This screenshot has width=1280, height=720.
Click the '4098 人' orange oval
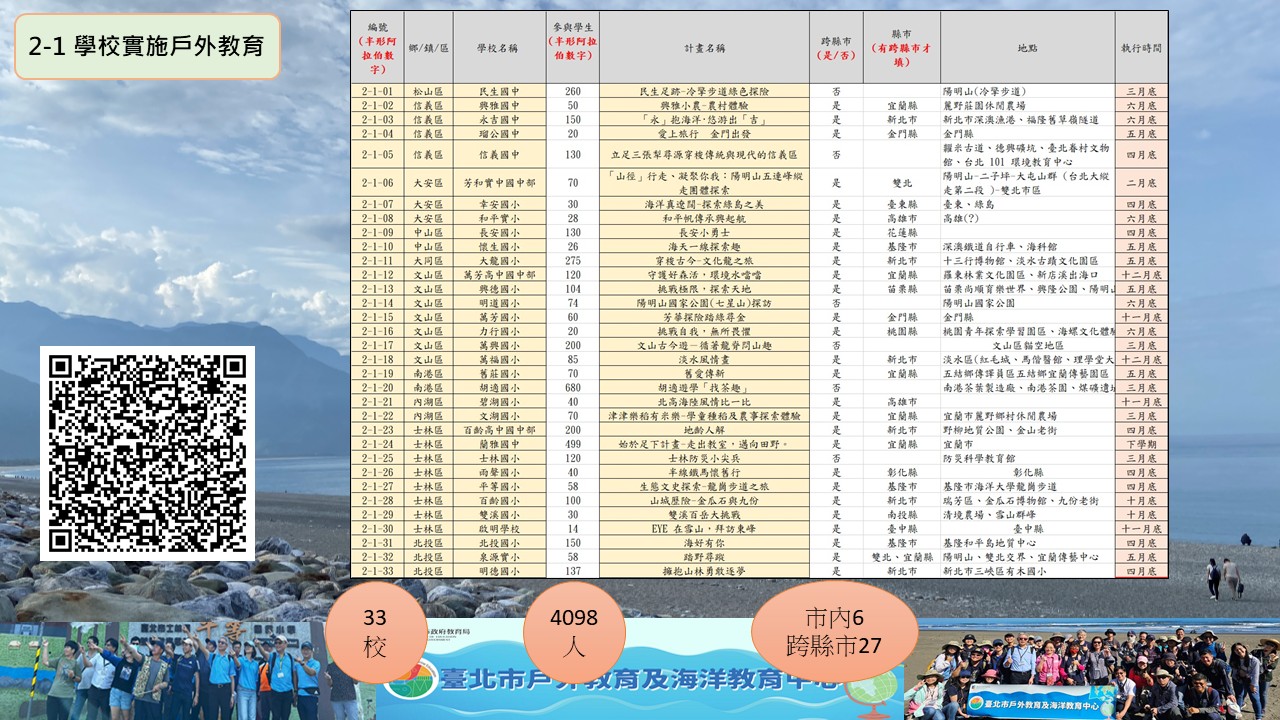click(574, 633)
